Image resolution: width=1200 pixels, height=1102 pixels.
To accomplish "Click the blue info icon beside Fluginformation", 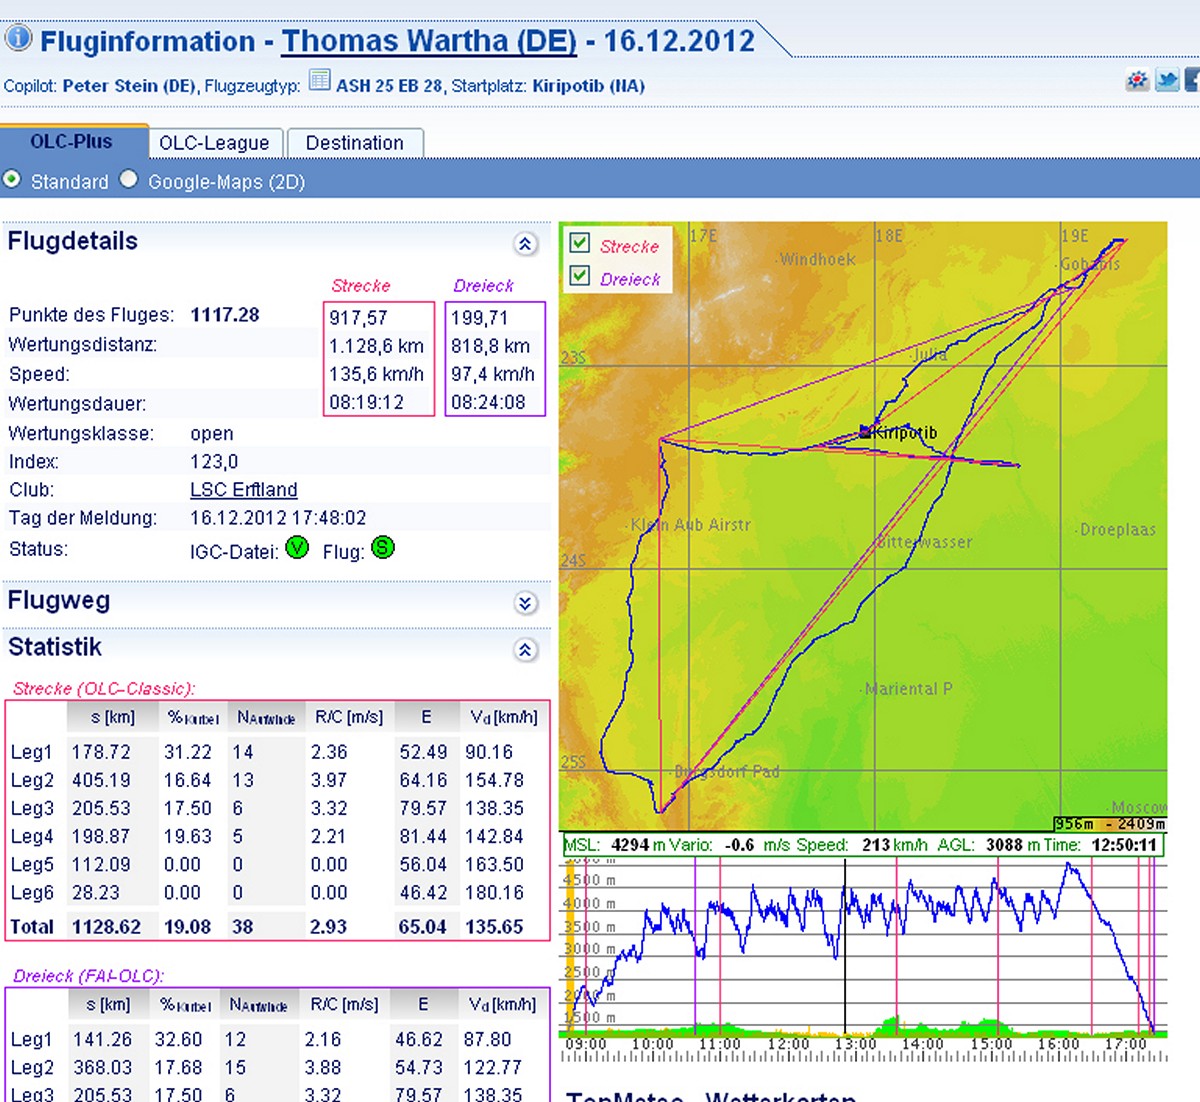I will pos(18,39).
